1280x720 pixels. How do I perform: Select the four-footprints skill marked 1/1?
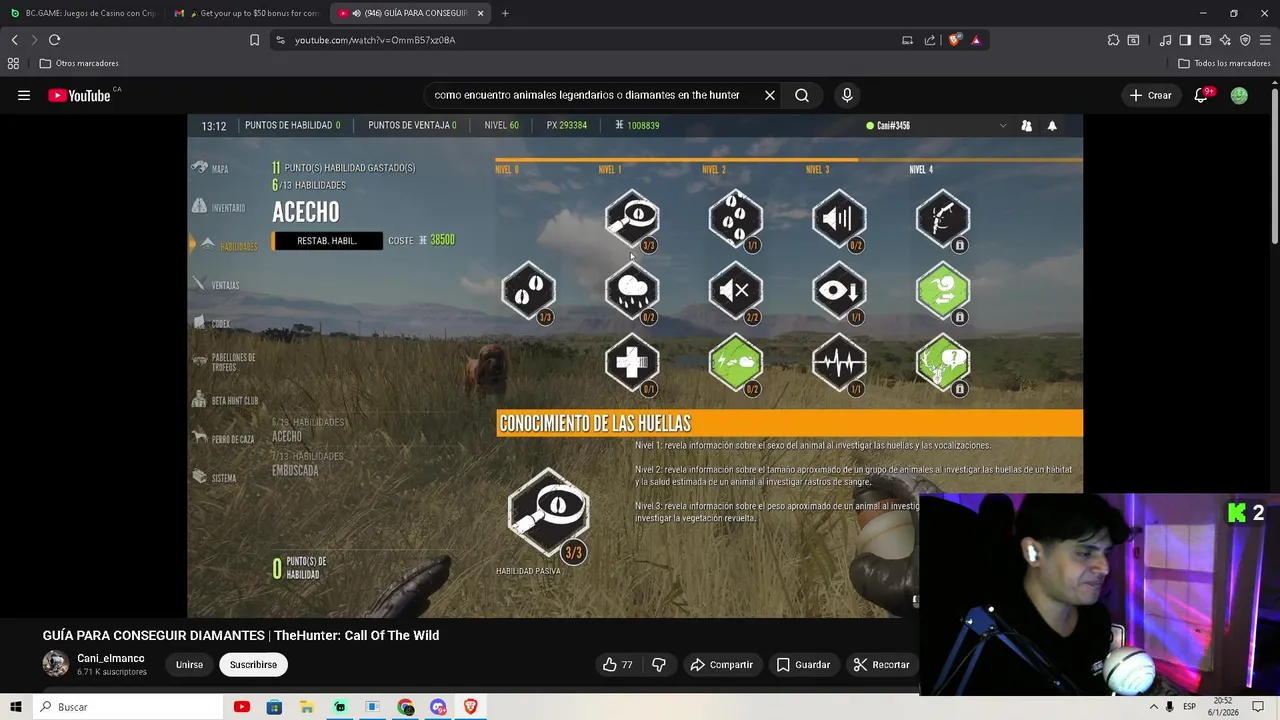736,218
